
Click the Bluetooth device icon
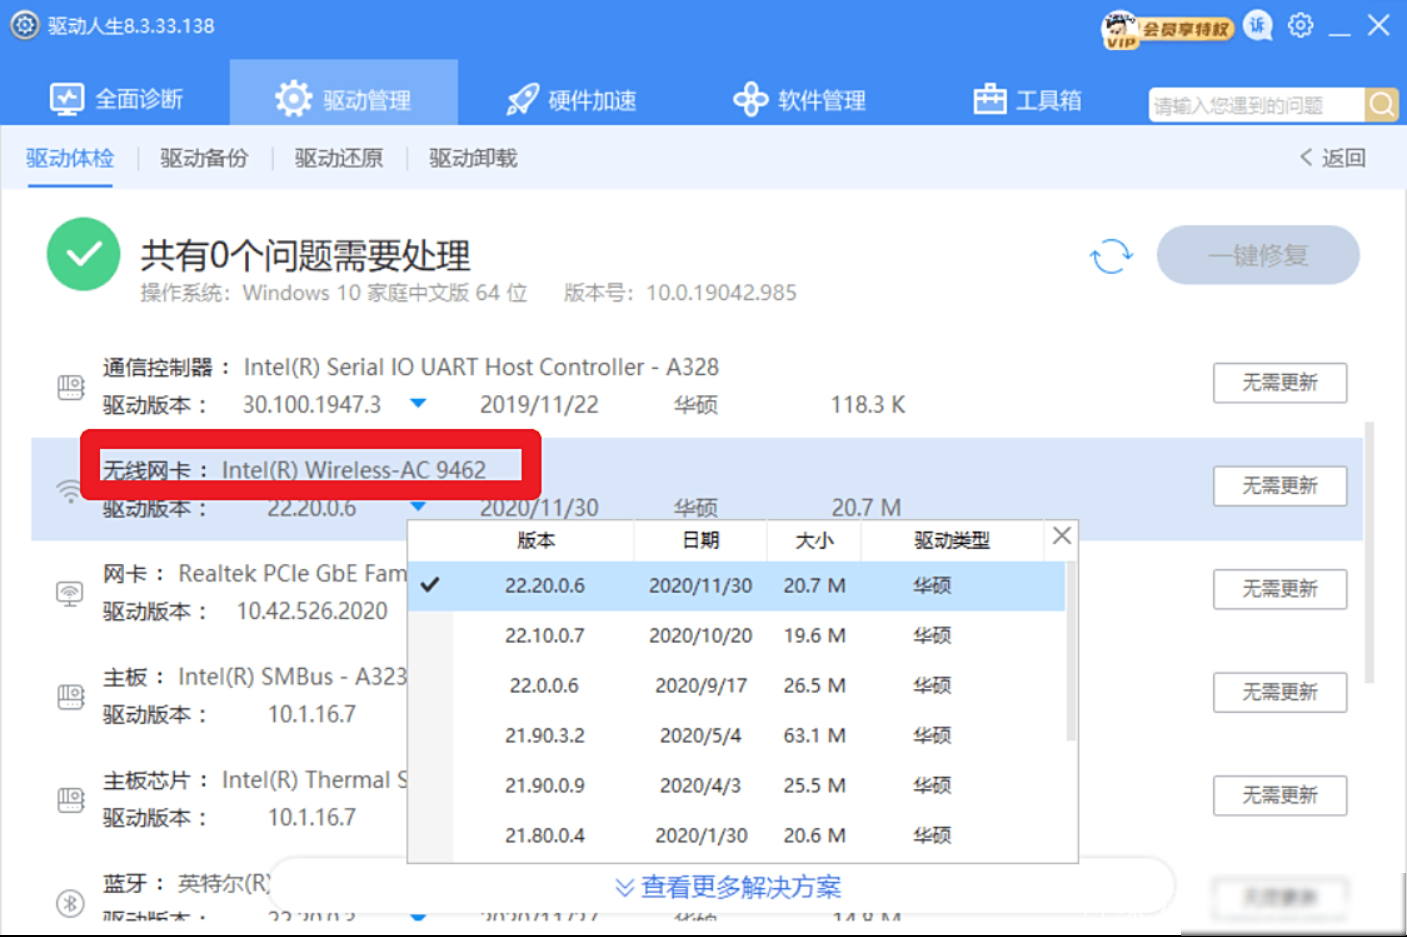point(70,903)
